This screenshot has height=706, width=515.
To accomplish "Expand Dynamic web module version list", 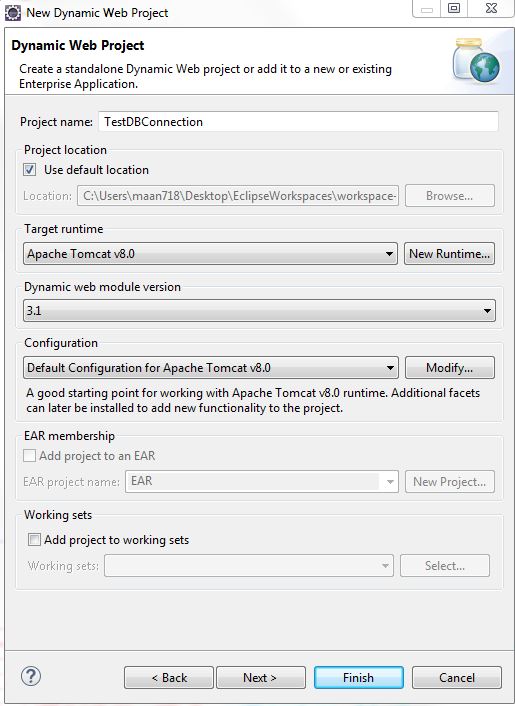I will (x=259, y=311).
